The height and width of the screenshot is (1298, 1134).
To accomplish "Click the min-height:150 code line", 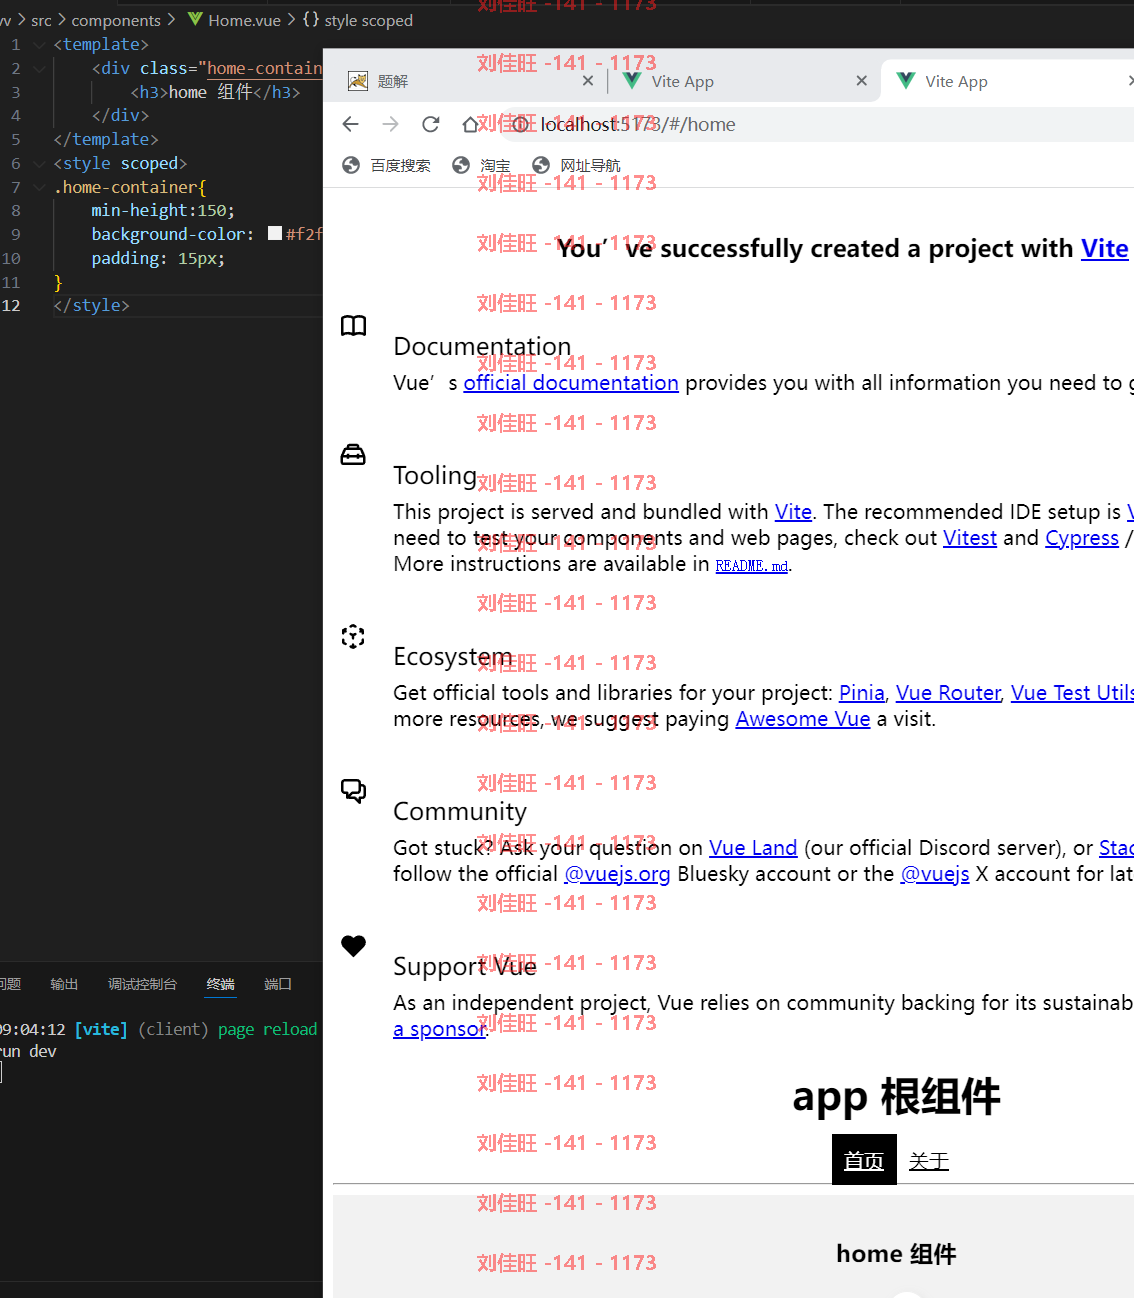I will [x=163, y=210].
